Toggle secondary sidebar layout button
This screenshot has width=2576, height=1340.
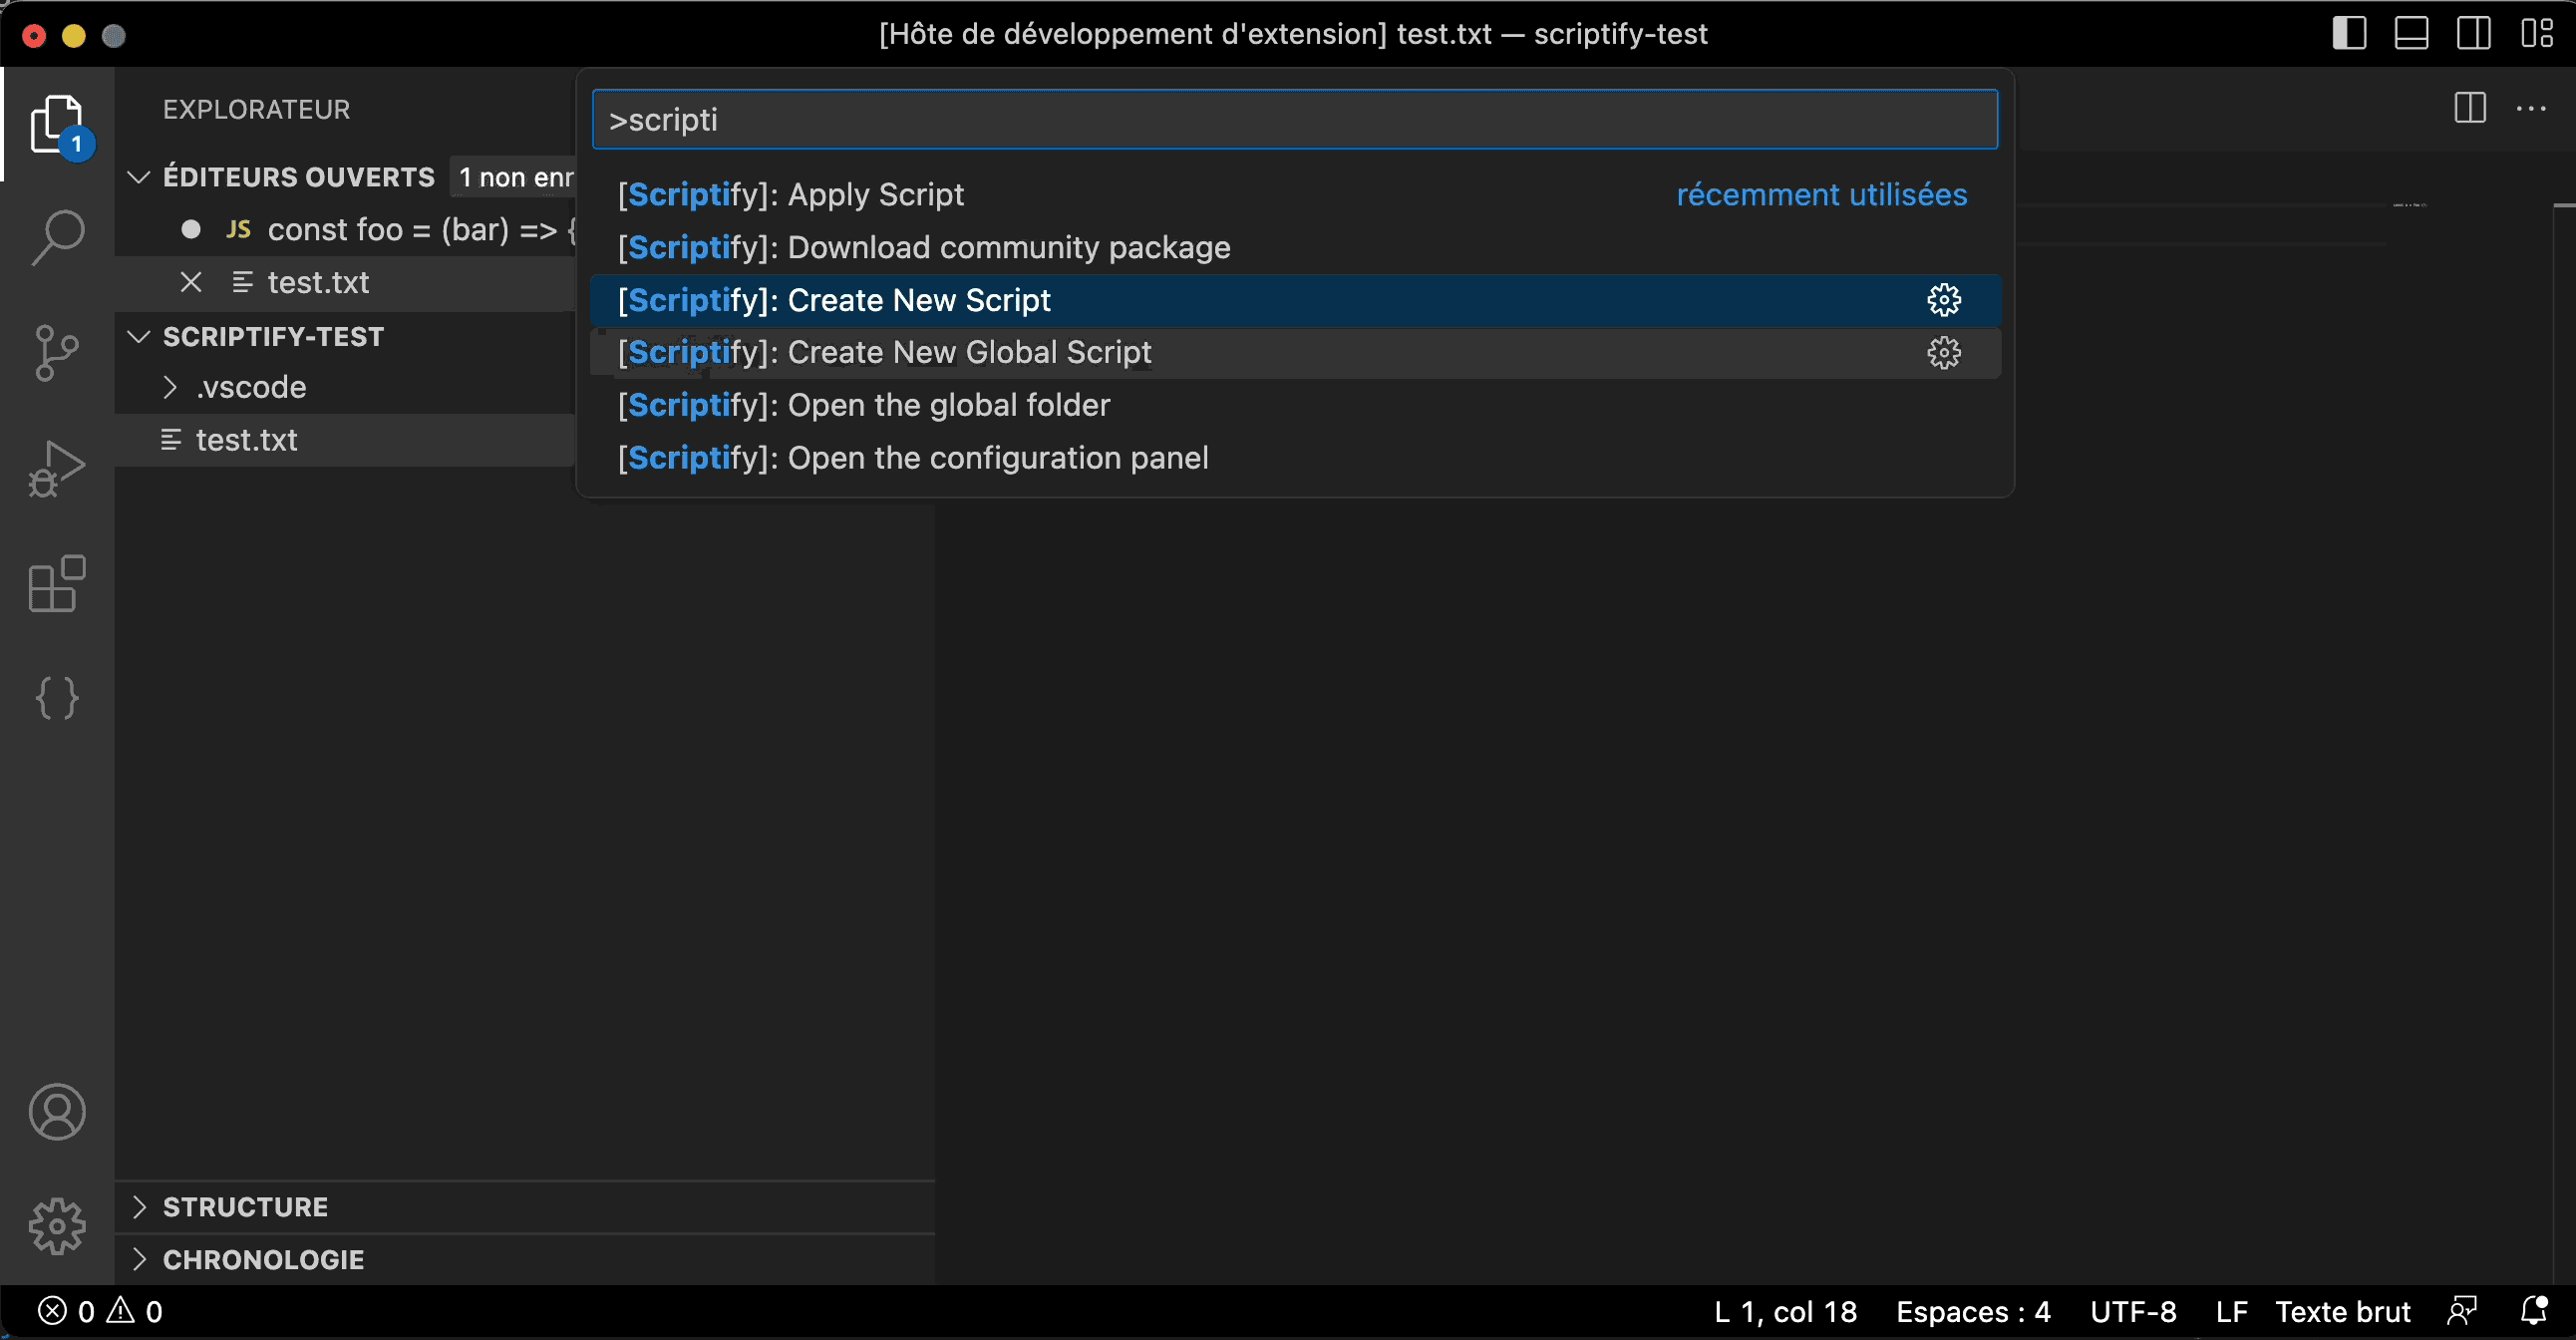2474,33
